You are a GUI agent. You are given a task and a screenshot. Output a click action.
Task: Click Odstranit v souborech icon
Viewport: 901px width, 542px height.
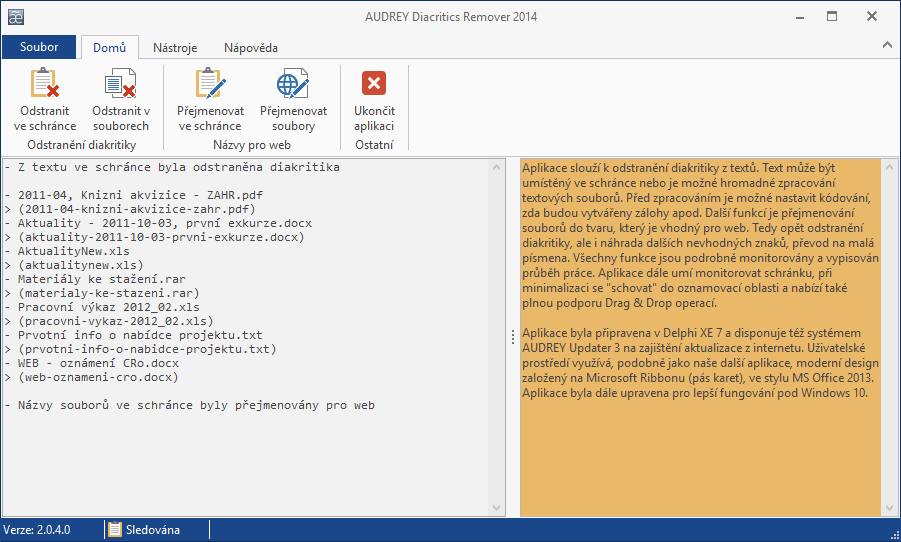121,84
